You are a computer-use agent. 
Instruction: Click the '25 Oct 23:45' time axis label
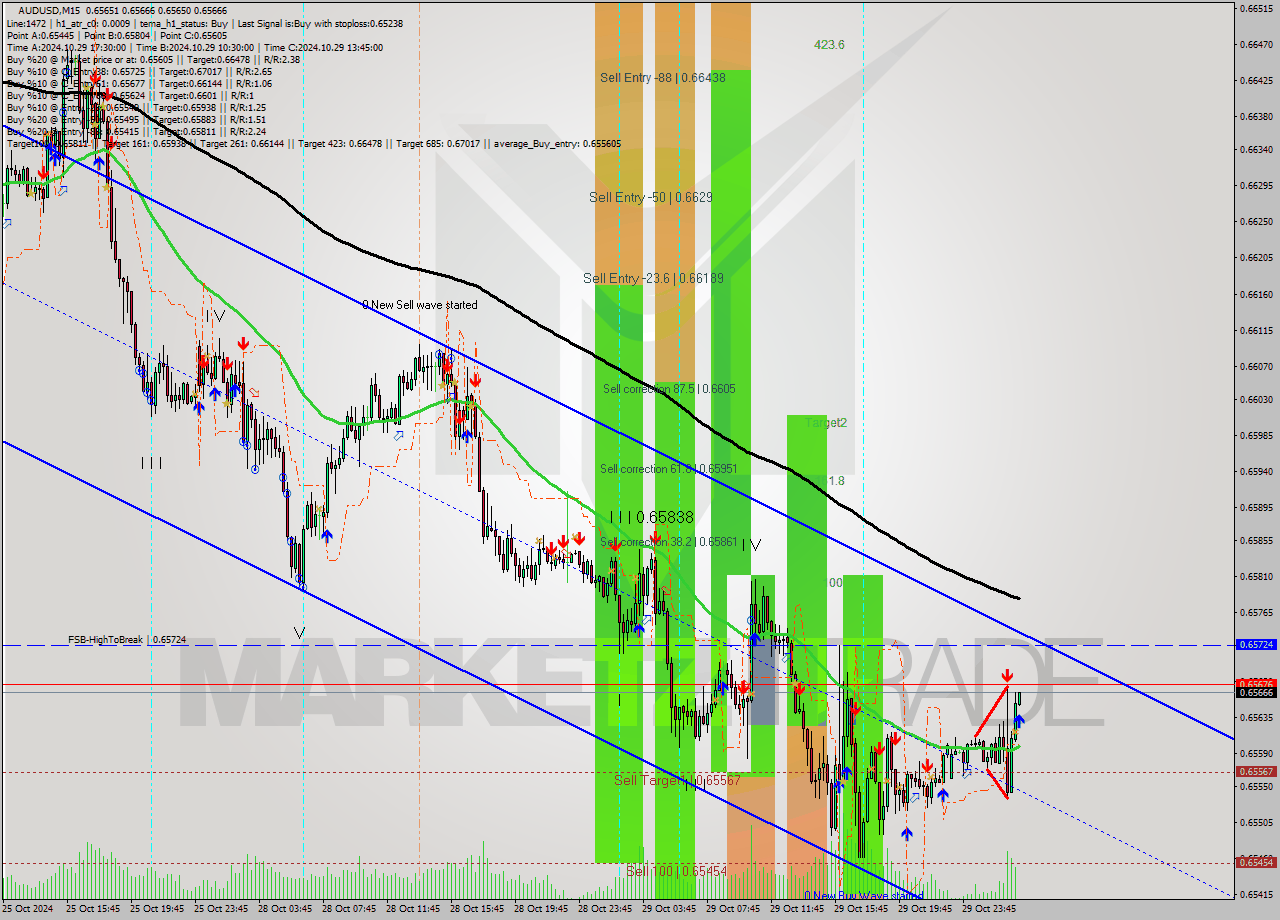(x=219, y=909)
